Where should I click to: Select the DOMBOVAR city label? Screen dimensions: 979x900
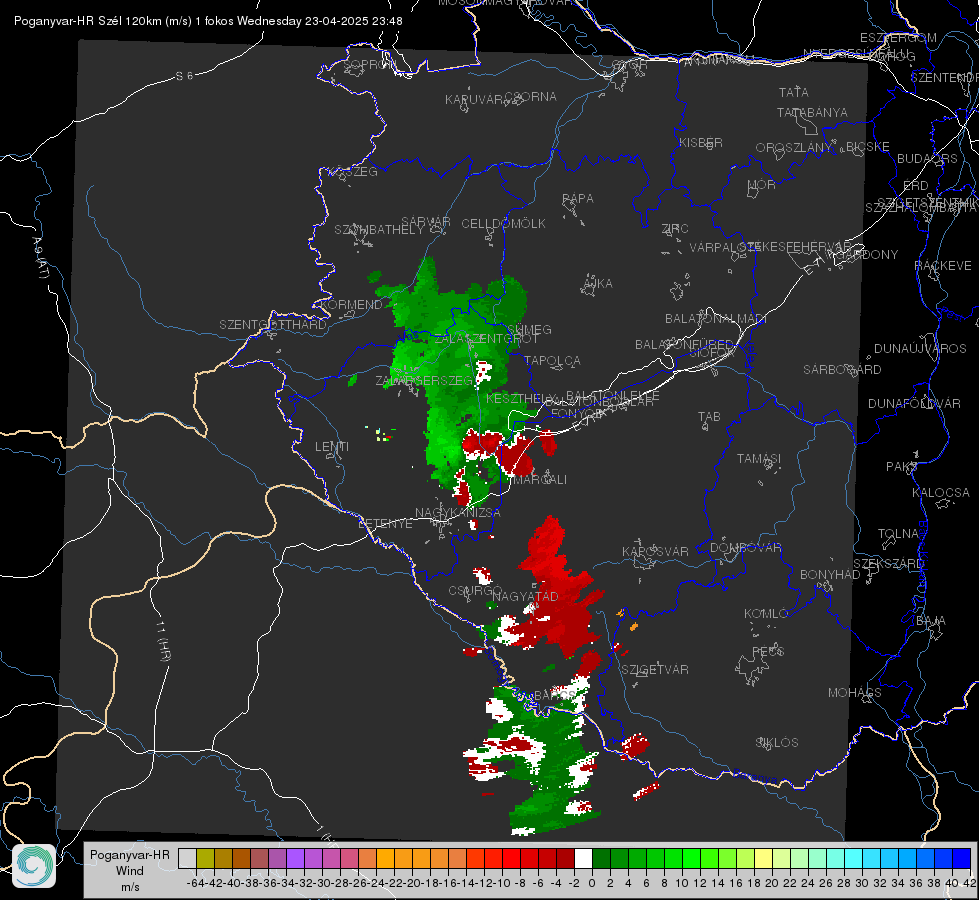click(x=745, y=548)
